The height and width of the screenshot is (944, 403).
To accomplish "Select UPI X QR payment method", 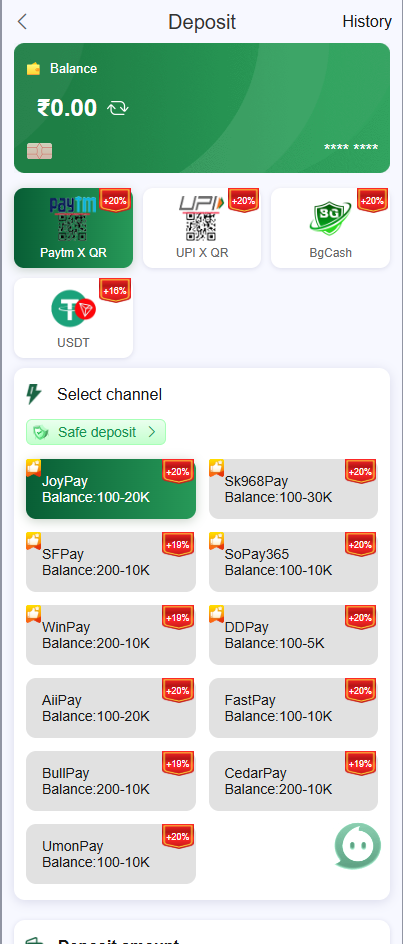I will pyautogui.click(x=202, y=228).
